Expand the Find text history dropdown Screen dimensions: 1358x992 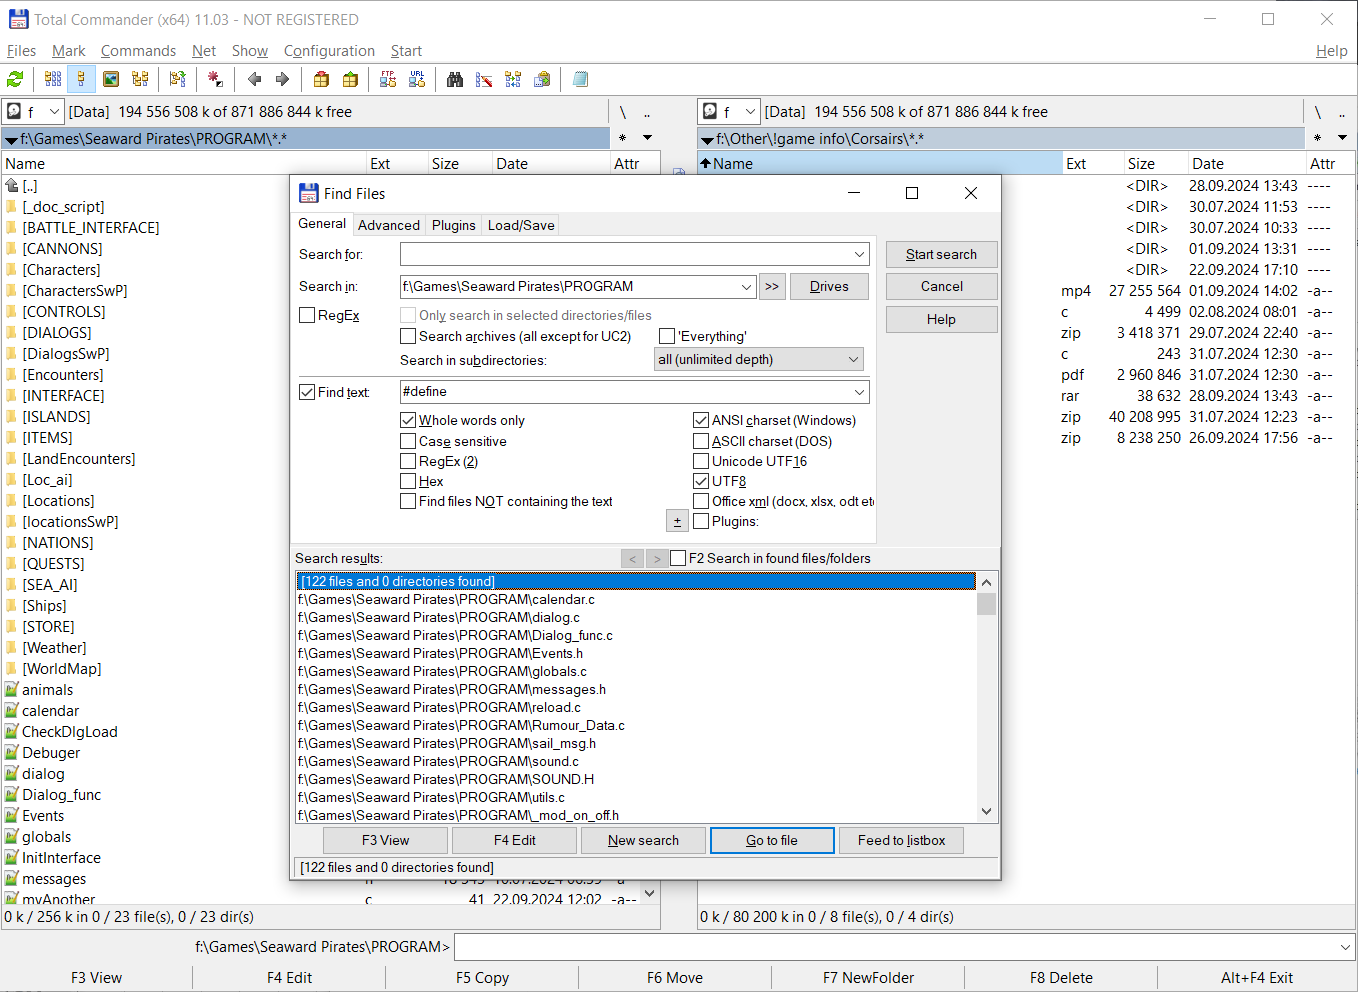[x=859, y=392]
